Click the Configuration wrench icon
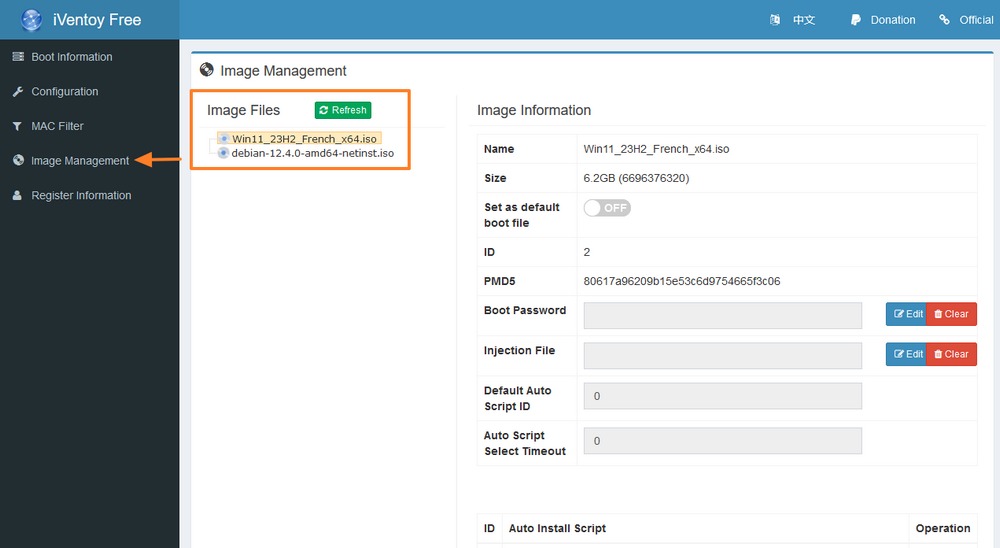Screen dimensions: 1000x548 pyautogui.click(x=17, y=92)
